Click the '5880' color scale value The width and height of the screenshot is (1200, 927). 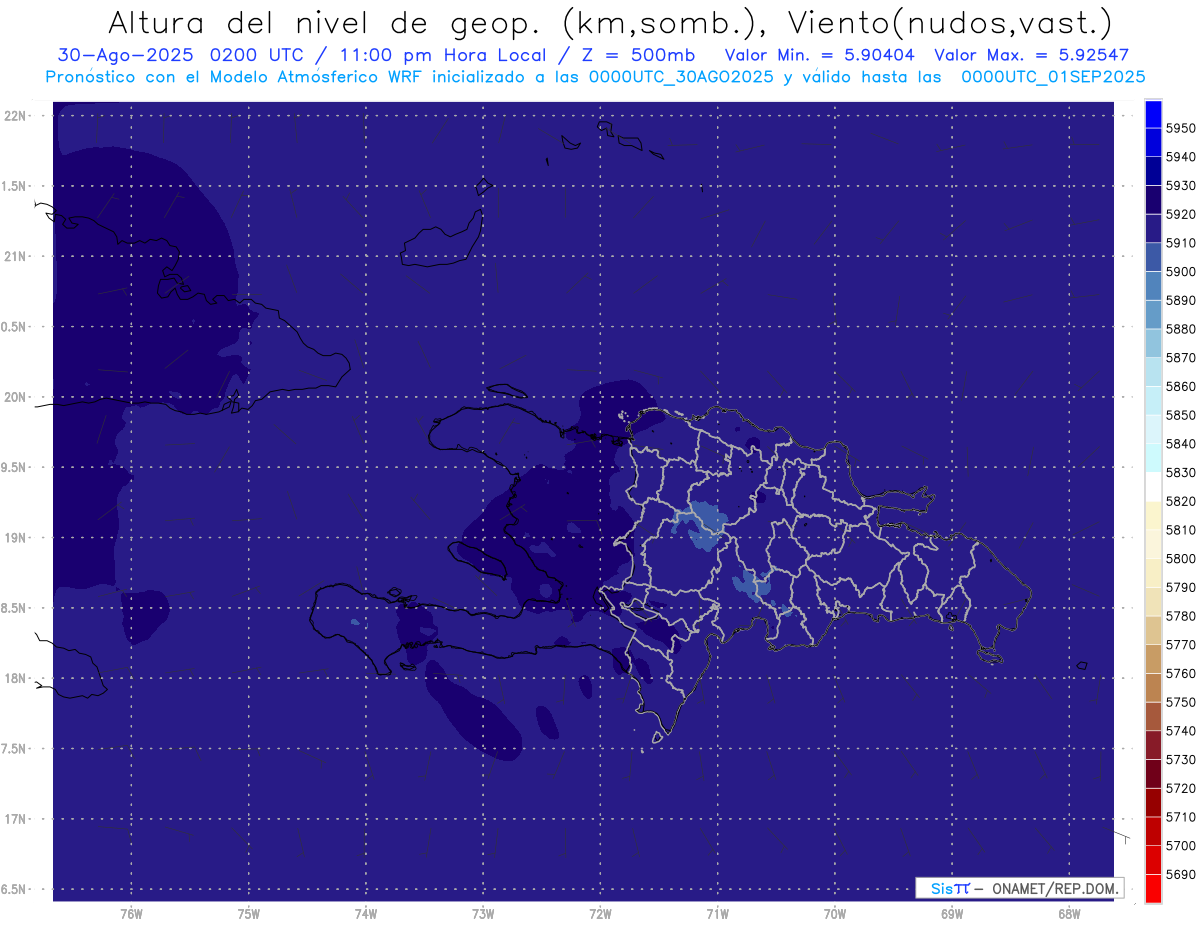[x=1181, y=329]
